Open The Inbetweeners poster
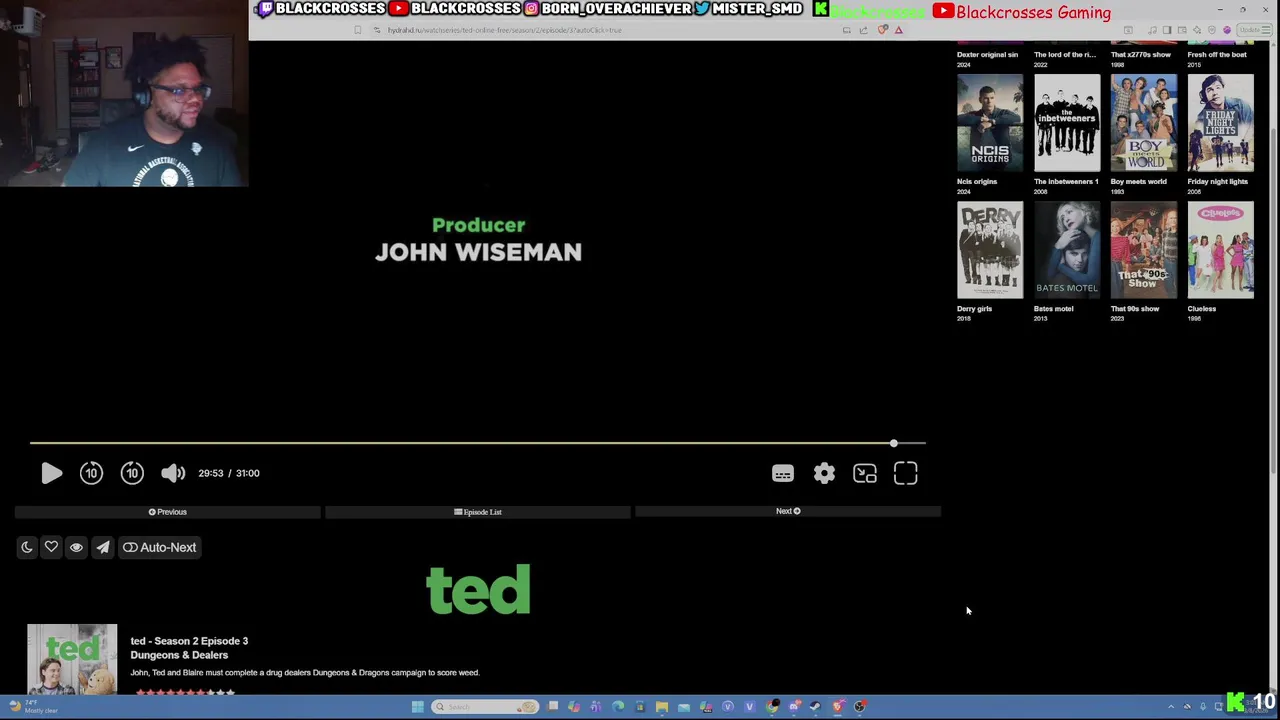1280x720 pixels. pyautogui.click(x=1067, y=123)
